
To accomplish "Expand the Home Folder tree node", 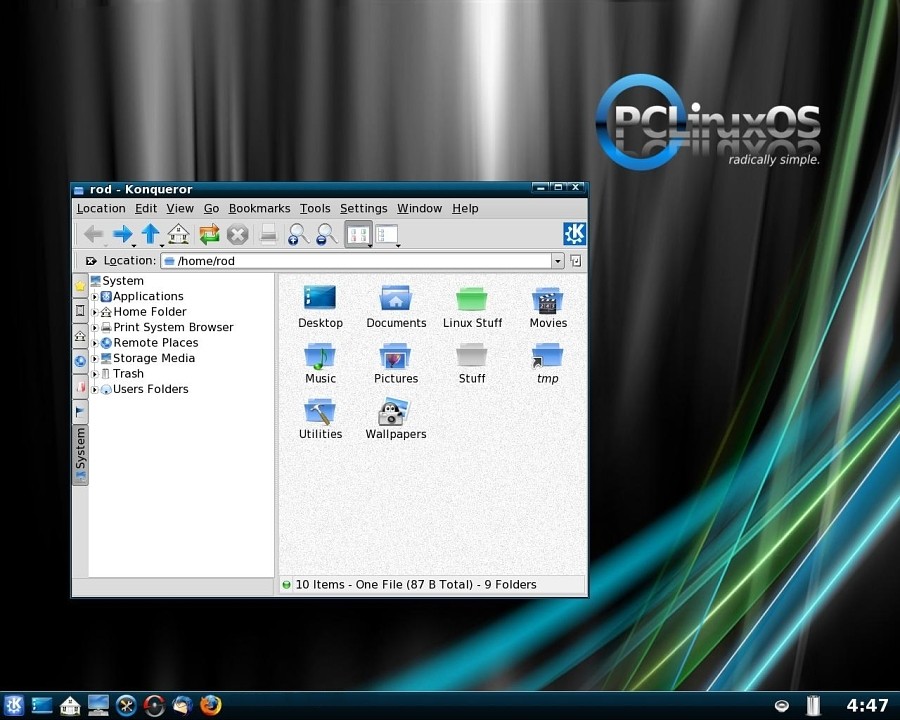I will [95, 312].
